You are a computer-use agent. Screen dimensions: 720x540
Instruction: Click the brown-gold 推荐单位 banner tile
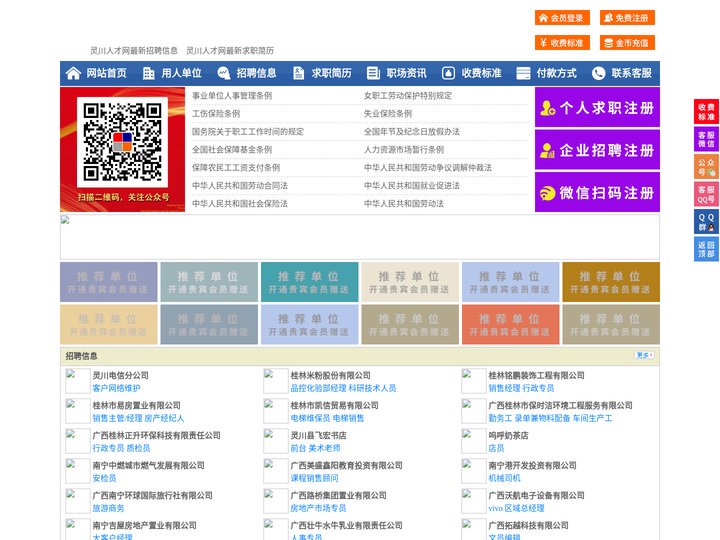pyautogui.click(x=611, y=282)
